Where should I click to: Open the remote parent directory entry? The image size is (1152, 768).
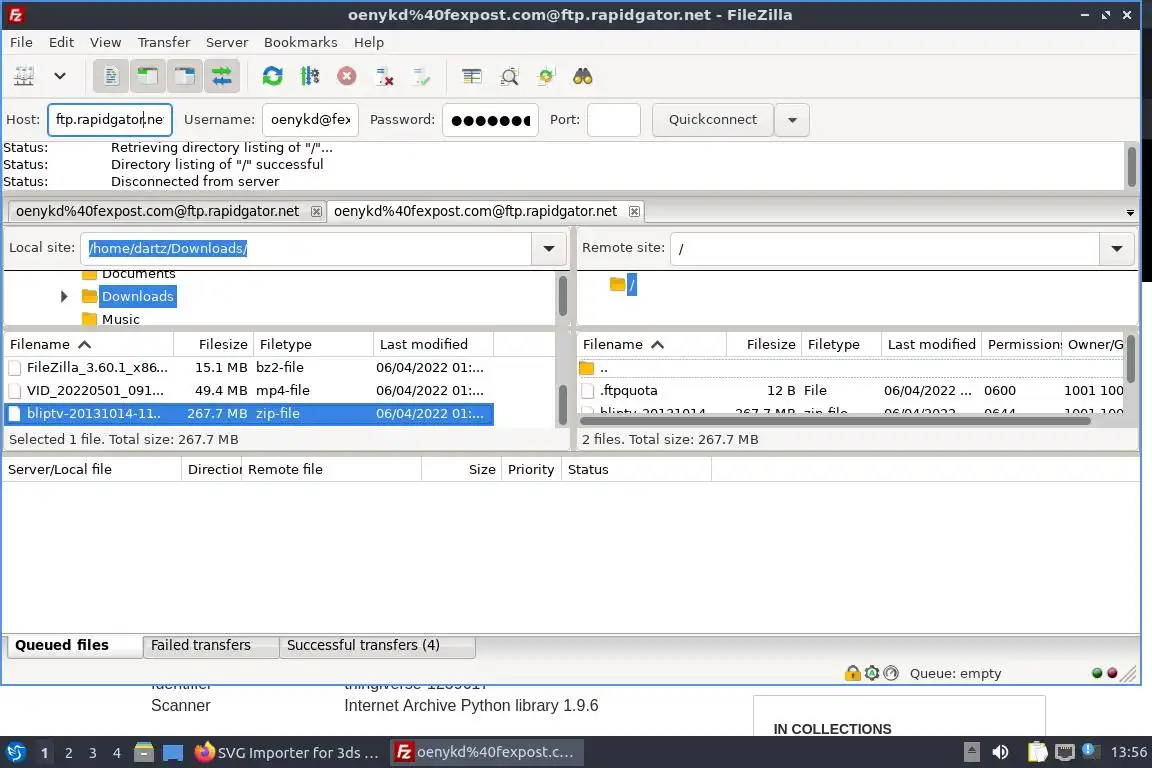pyautogui.click(x=851, y=368)
